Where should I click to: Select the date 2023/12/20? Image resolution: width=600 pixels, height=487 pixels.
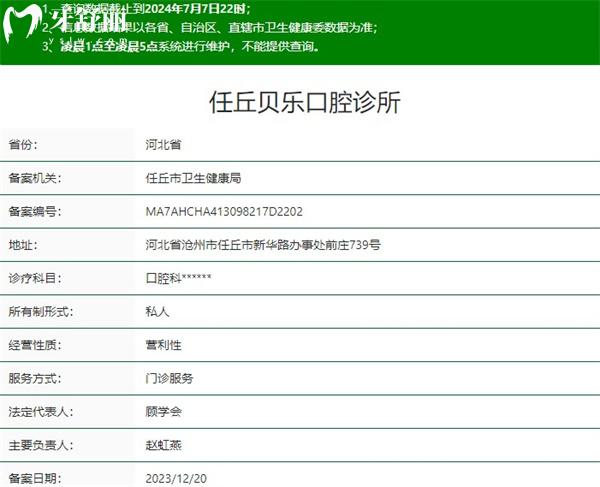click(176, 479)
